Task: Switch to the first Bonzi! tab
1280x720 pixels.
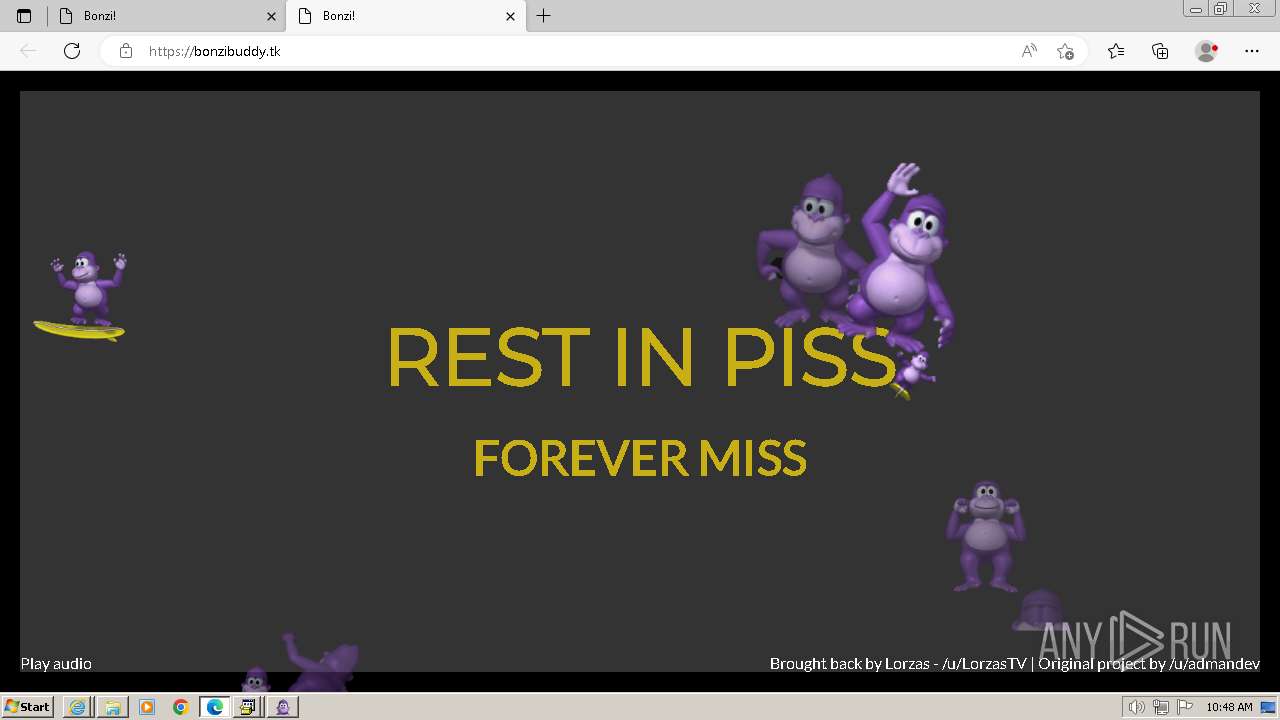Action: pos(167,16)
